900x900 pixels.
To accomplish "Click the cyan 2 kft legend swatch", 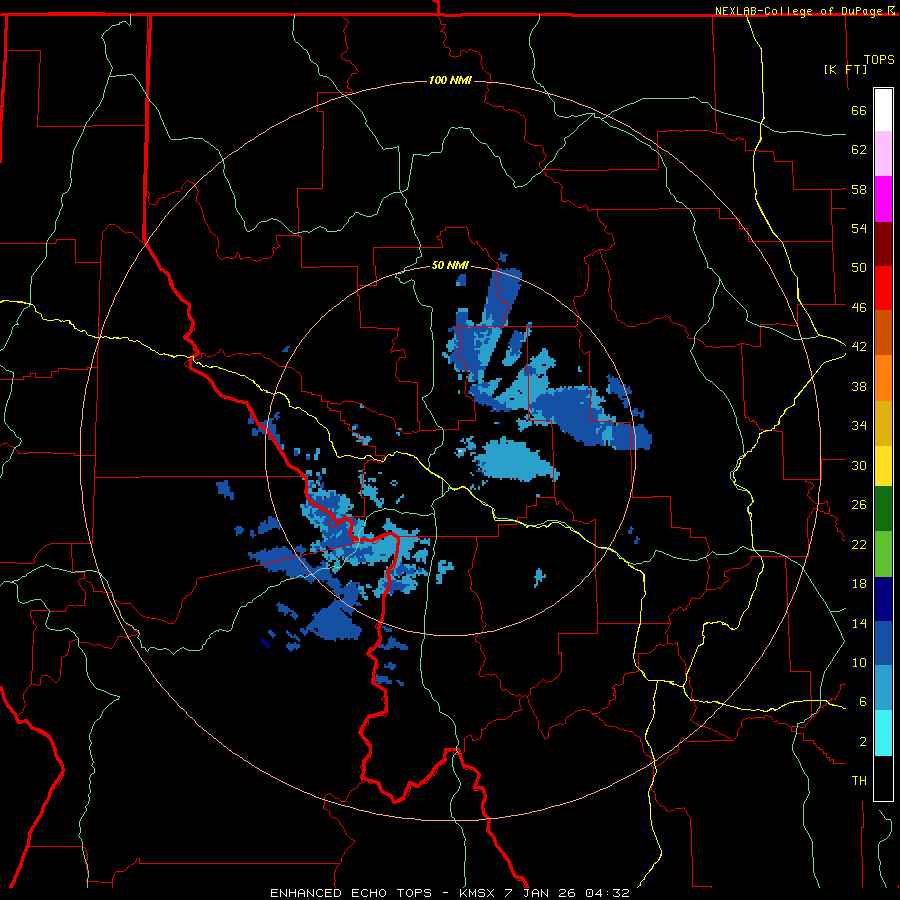I will click(883, 733).
